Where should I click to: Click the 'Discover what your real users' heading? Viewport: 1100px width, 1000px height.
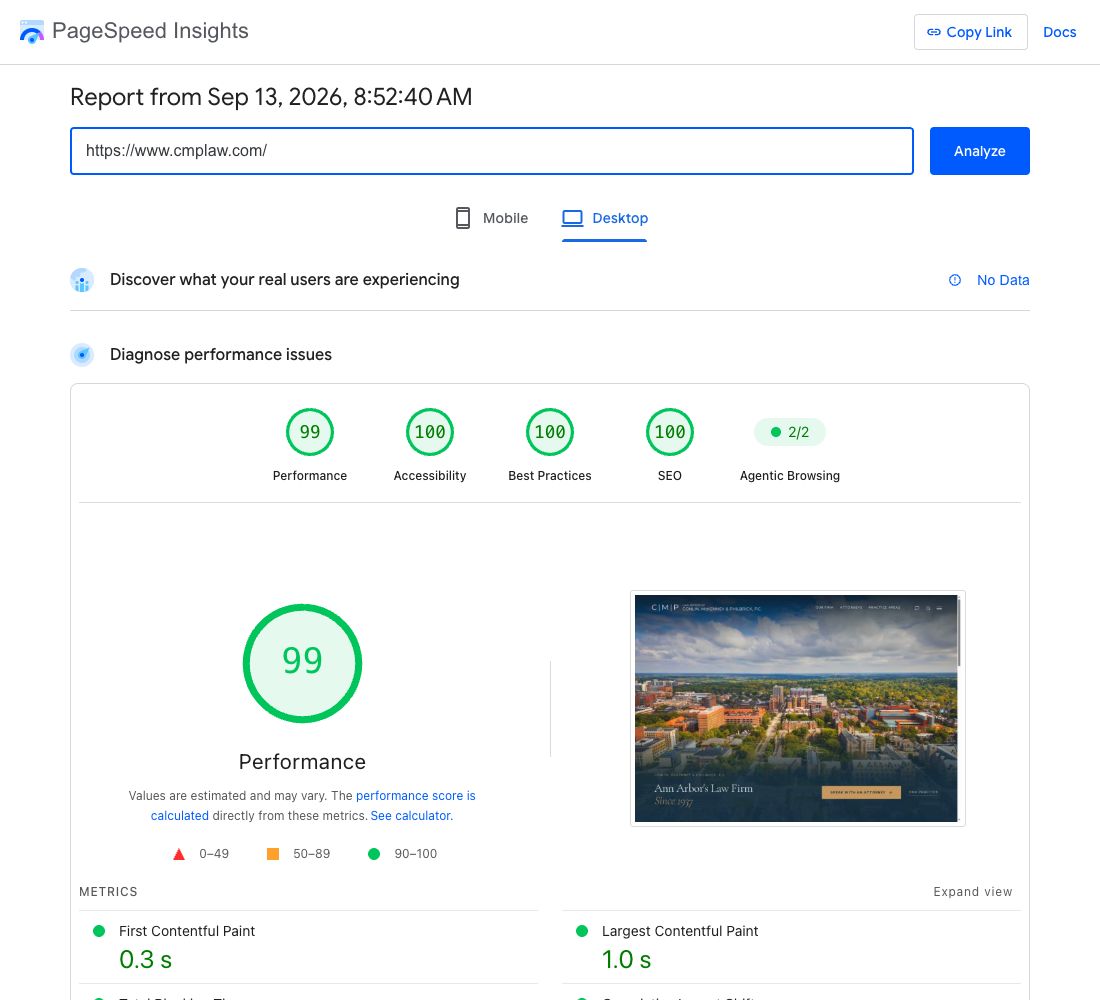285,280
